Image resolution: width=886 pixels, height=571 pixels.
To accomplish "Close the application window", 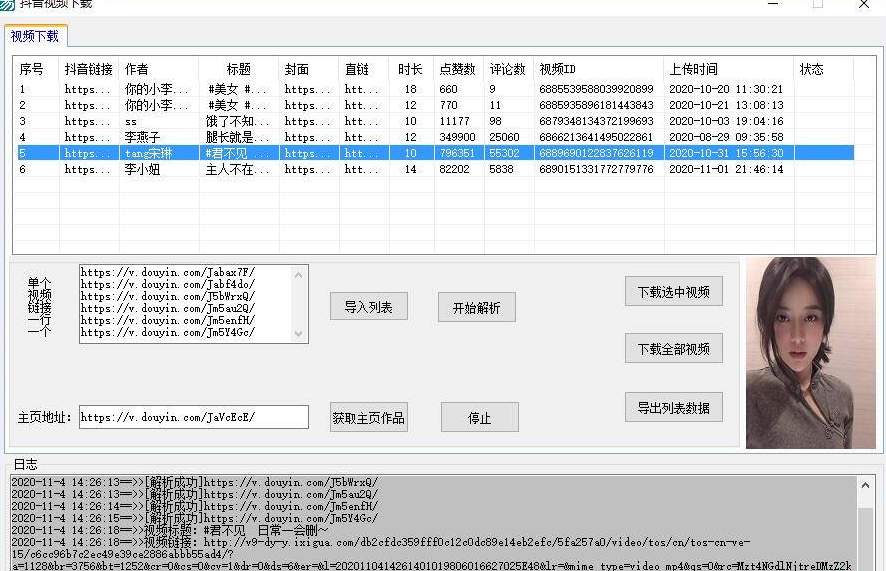I will coord(864,5).
